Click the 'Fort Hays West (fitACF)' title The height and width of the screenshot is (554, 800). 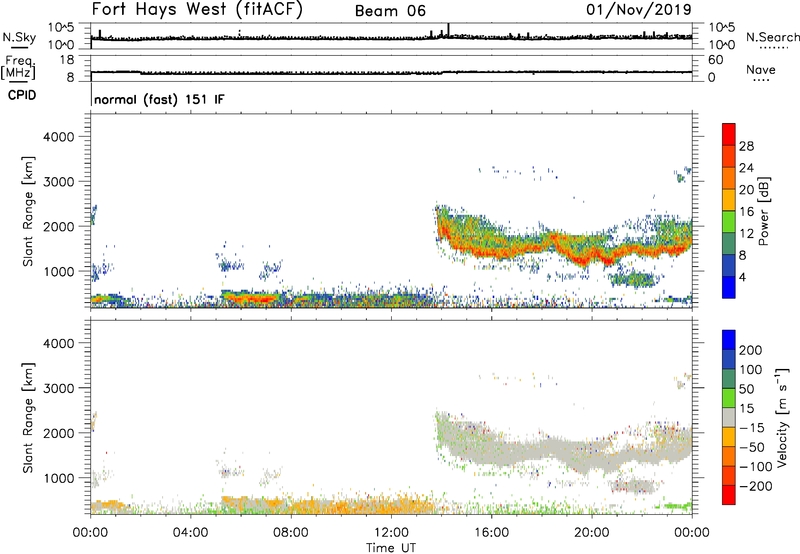[197, 10]
